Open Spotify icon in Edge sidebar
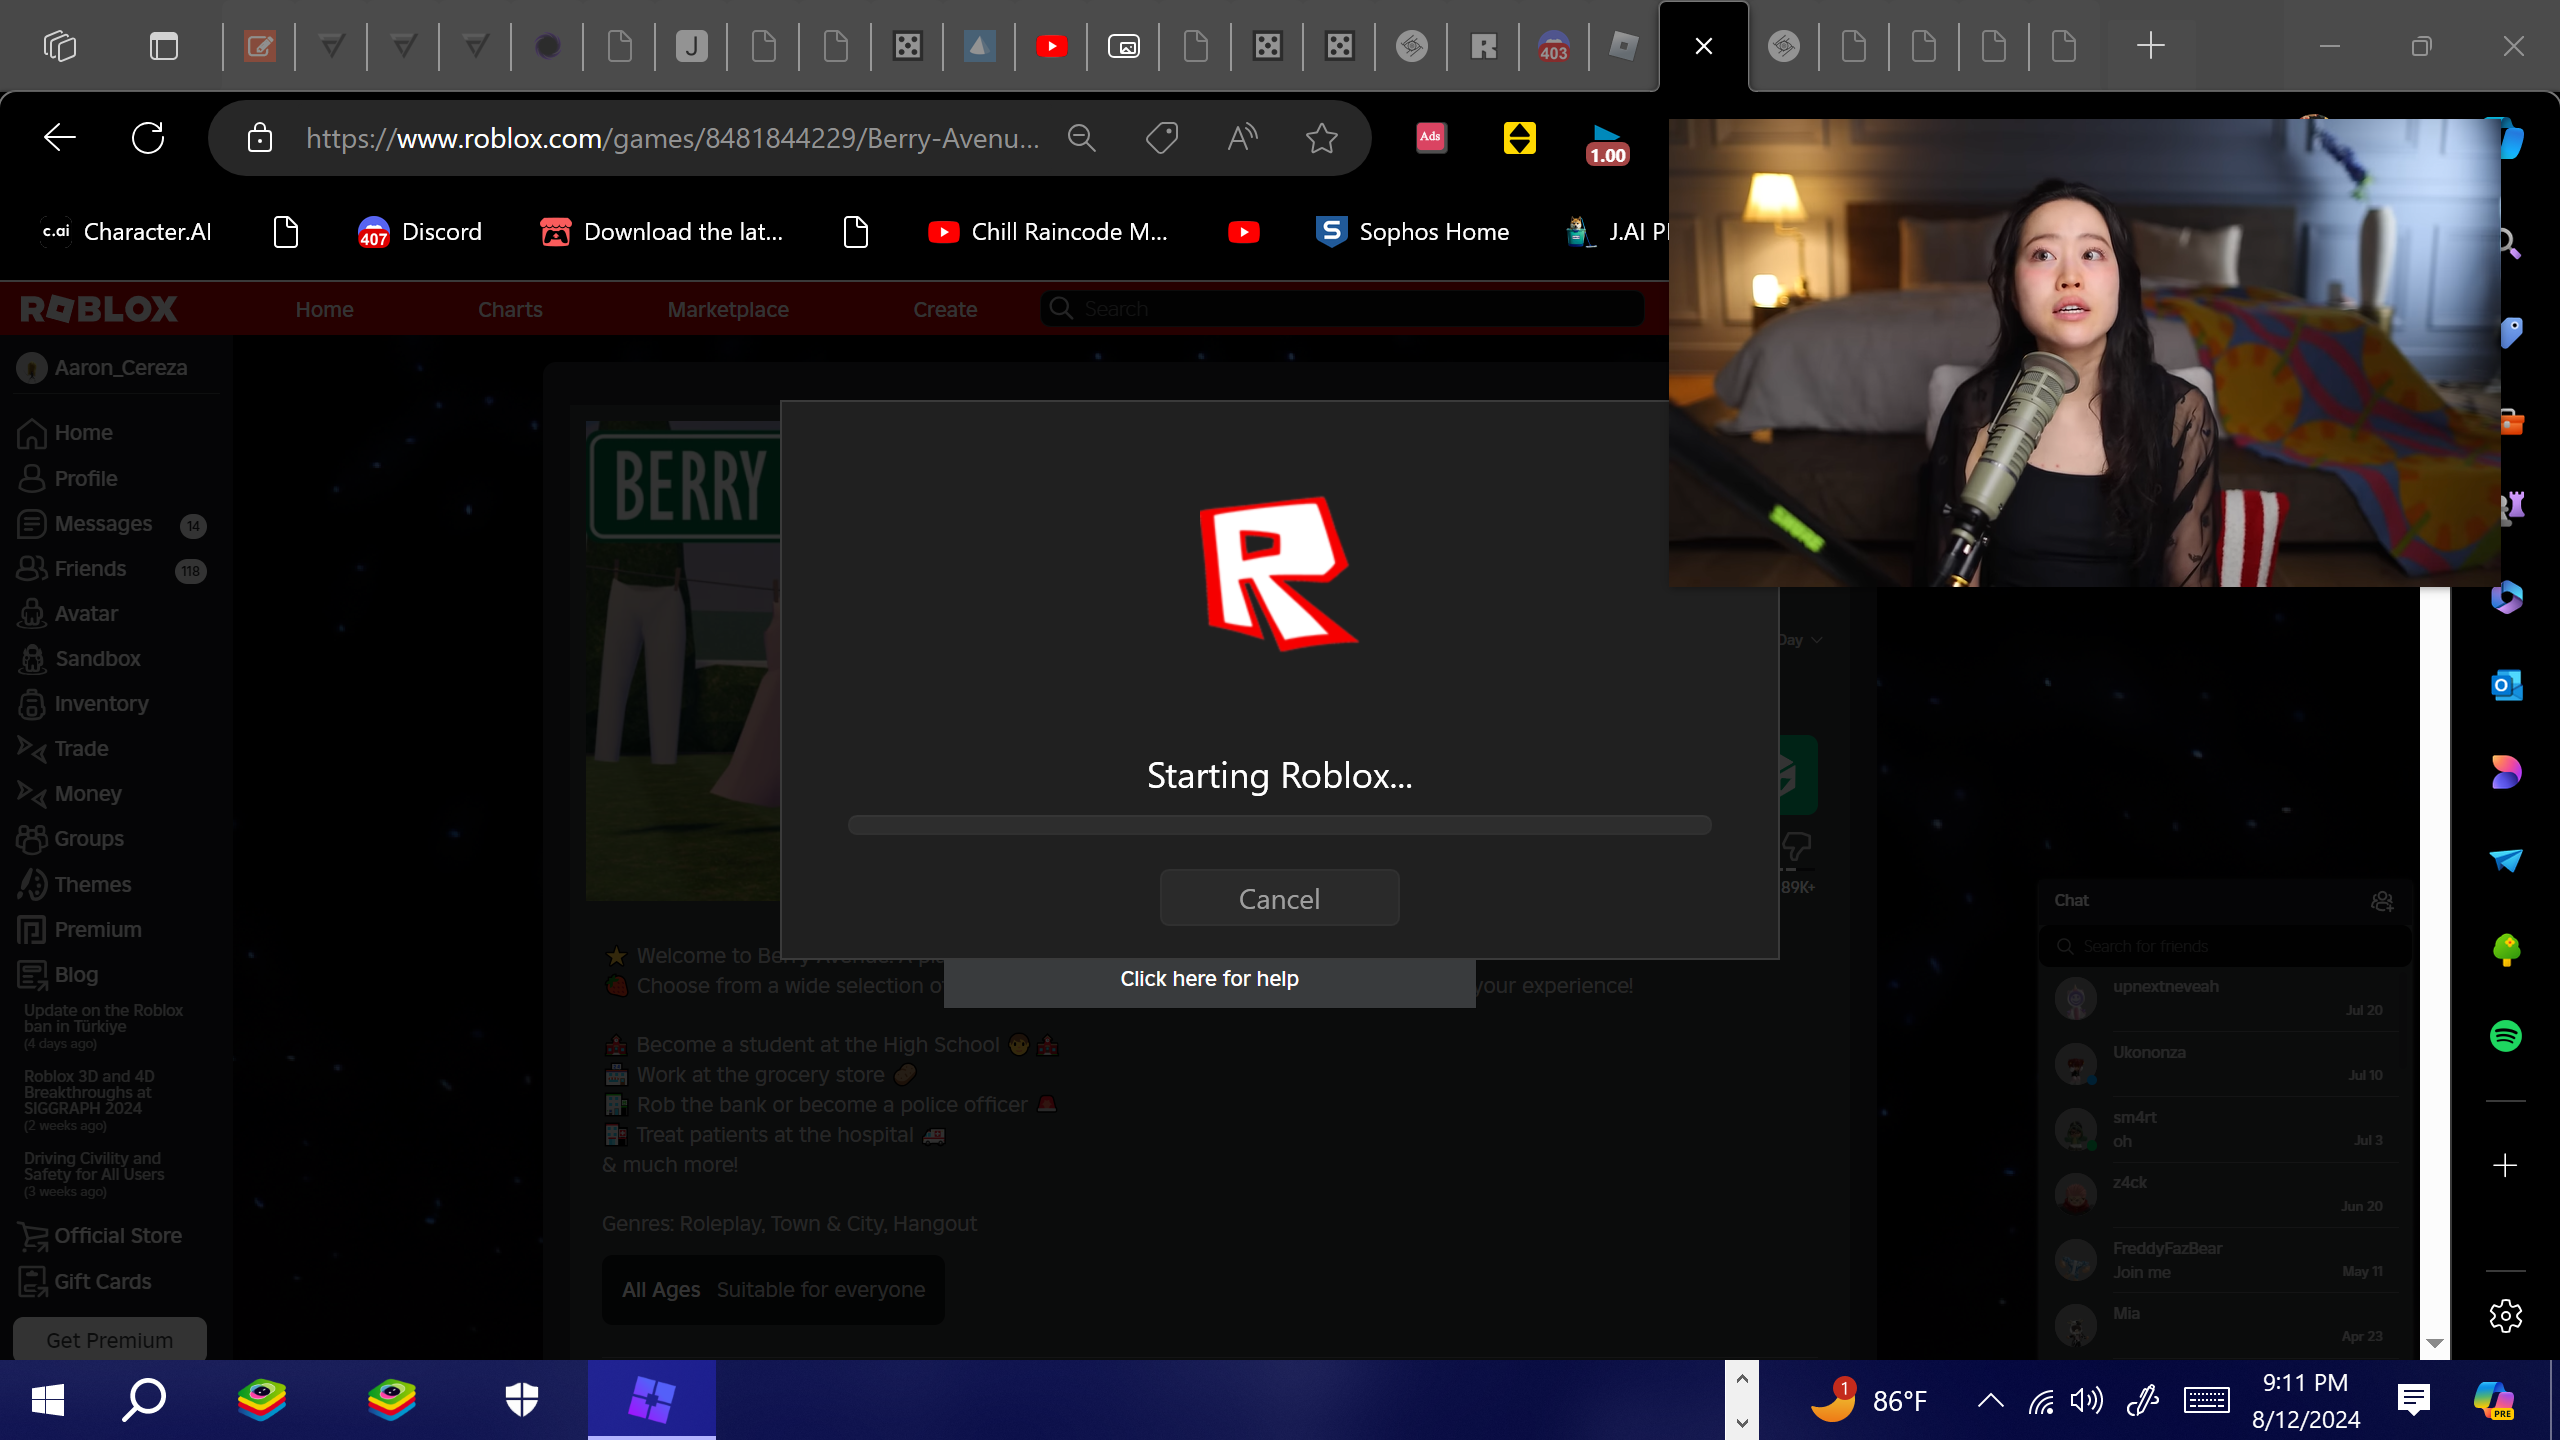Viewport: 2560px width, 1440px height. [2505, 1036]
